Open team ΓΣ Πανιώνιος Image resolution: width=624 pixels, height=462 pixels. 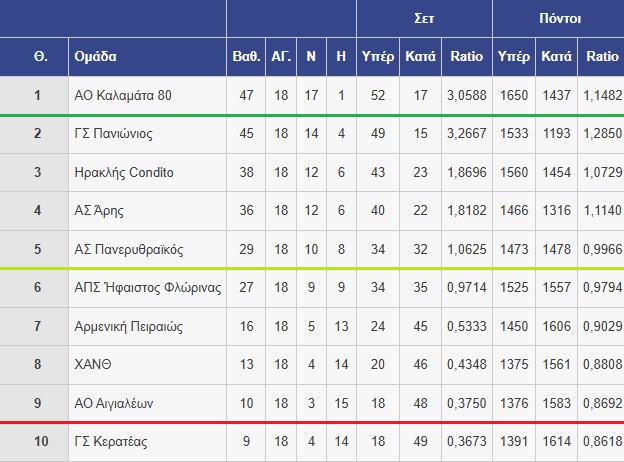coord(113,133)
